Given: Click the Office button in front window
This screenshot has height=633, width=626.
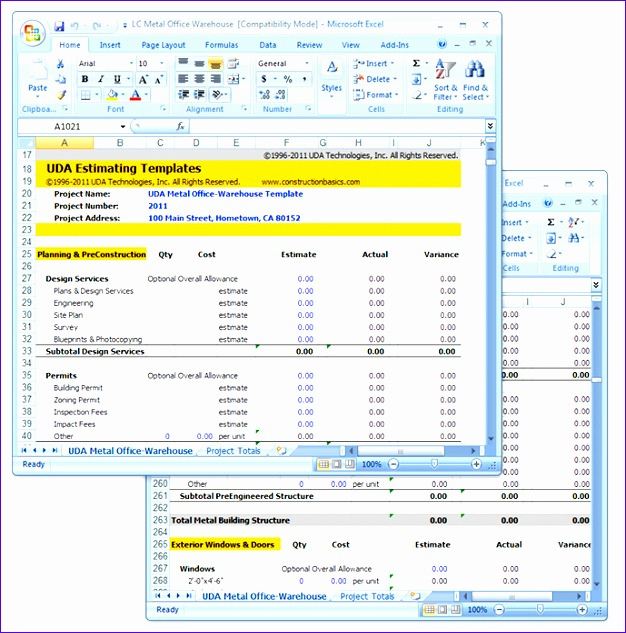Looking at the screenshot, I should (32, 33).
